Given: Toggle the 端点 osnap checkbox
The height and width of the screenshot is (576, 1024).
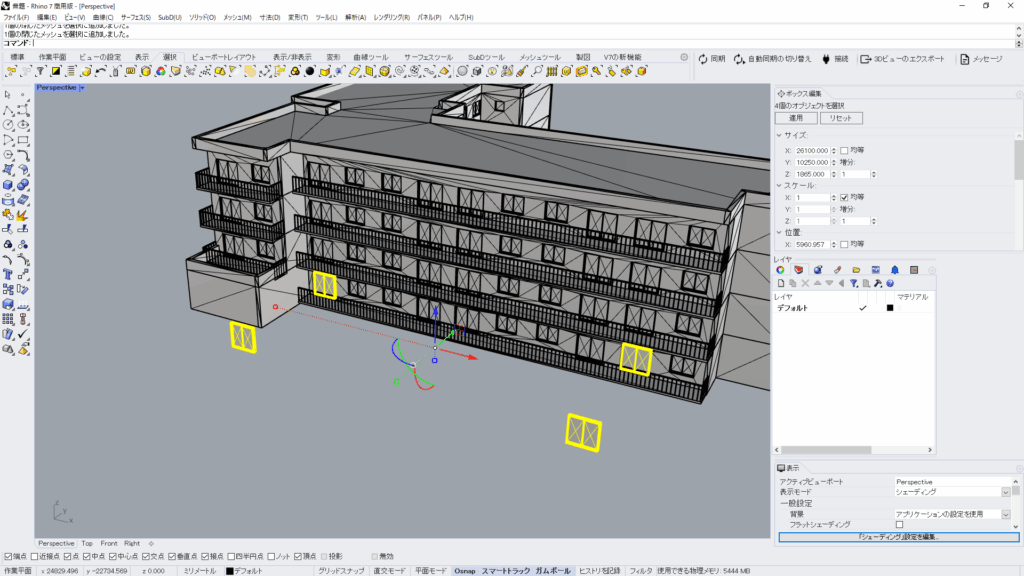Looking at the screenshot, I should point(8,556).
